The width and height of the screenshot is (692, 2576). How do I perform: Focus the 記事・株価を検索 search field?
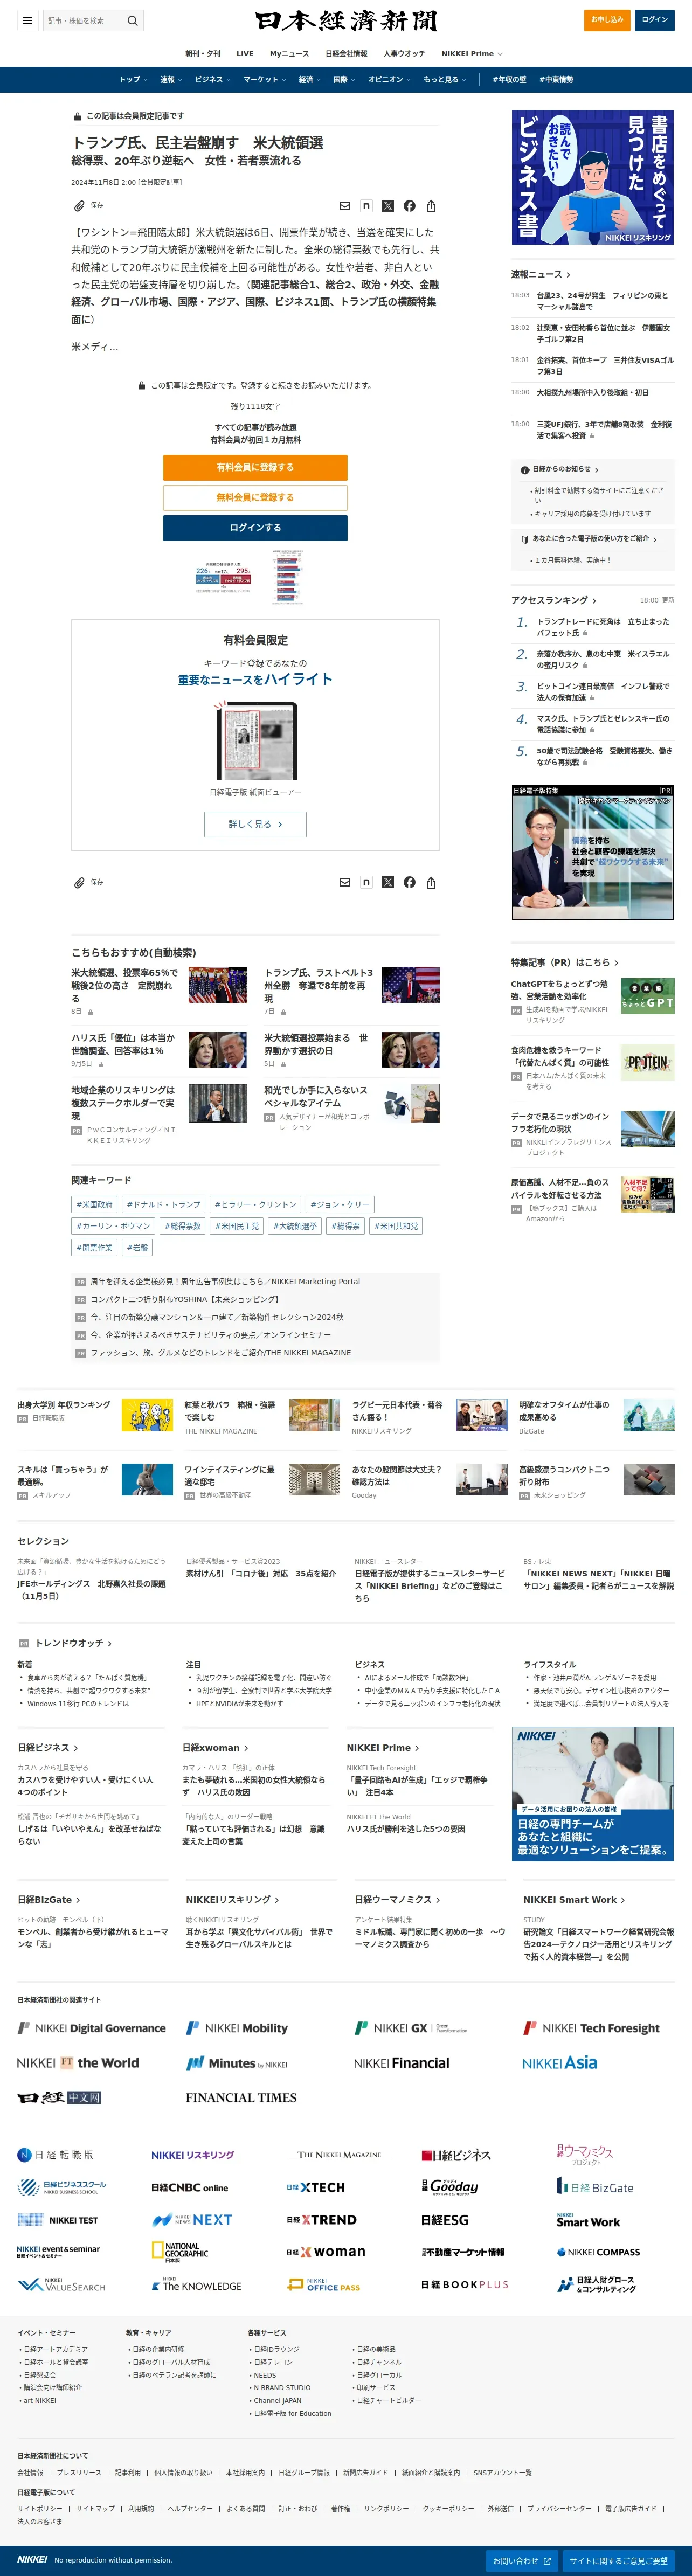(x=84, y=20)
